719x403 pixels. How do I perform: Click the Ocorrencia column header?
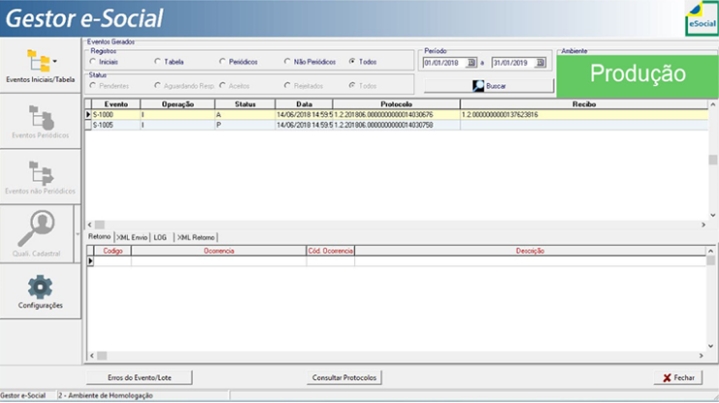219,251
